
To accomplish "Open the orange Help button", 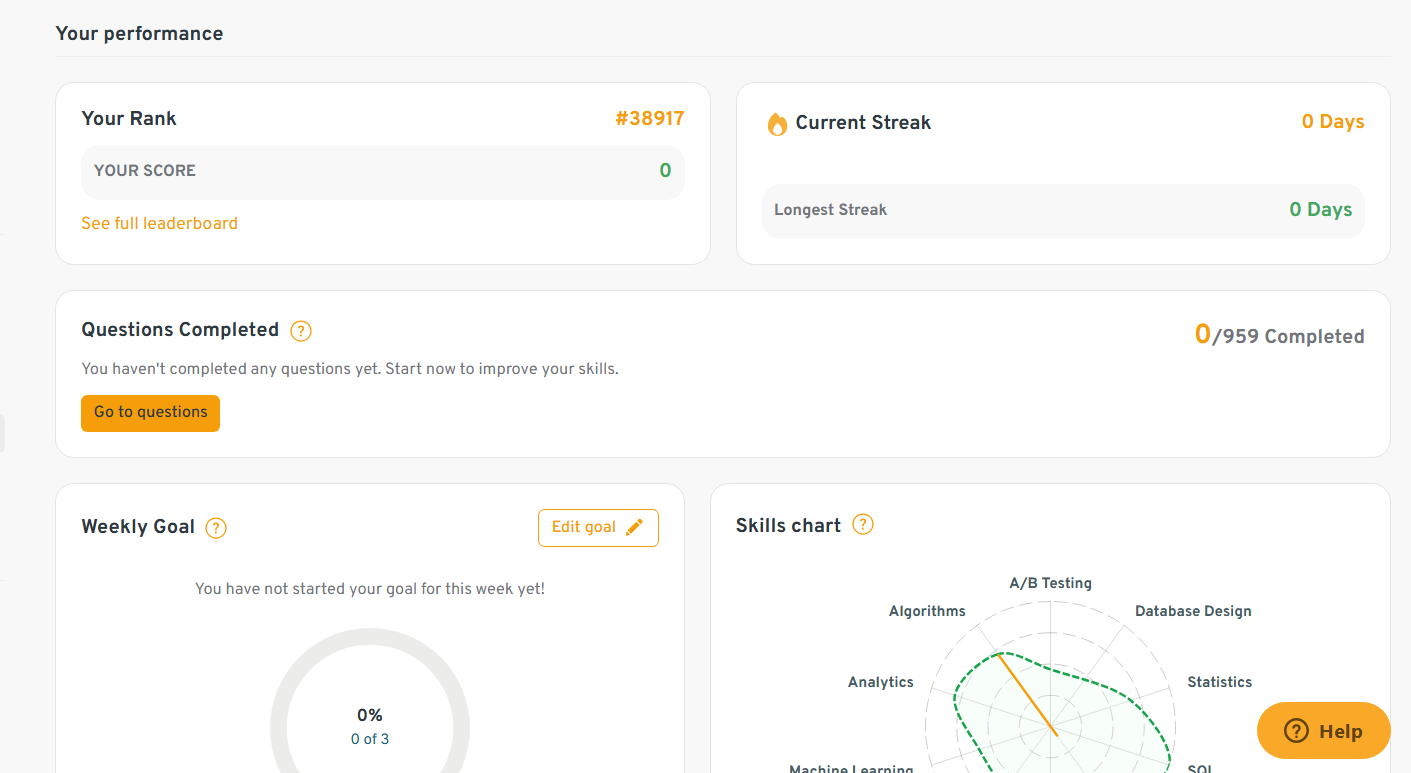I will point(1323,731).
